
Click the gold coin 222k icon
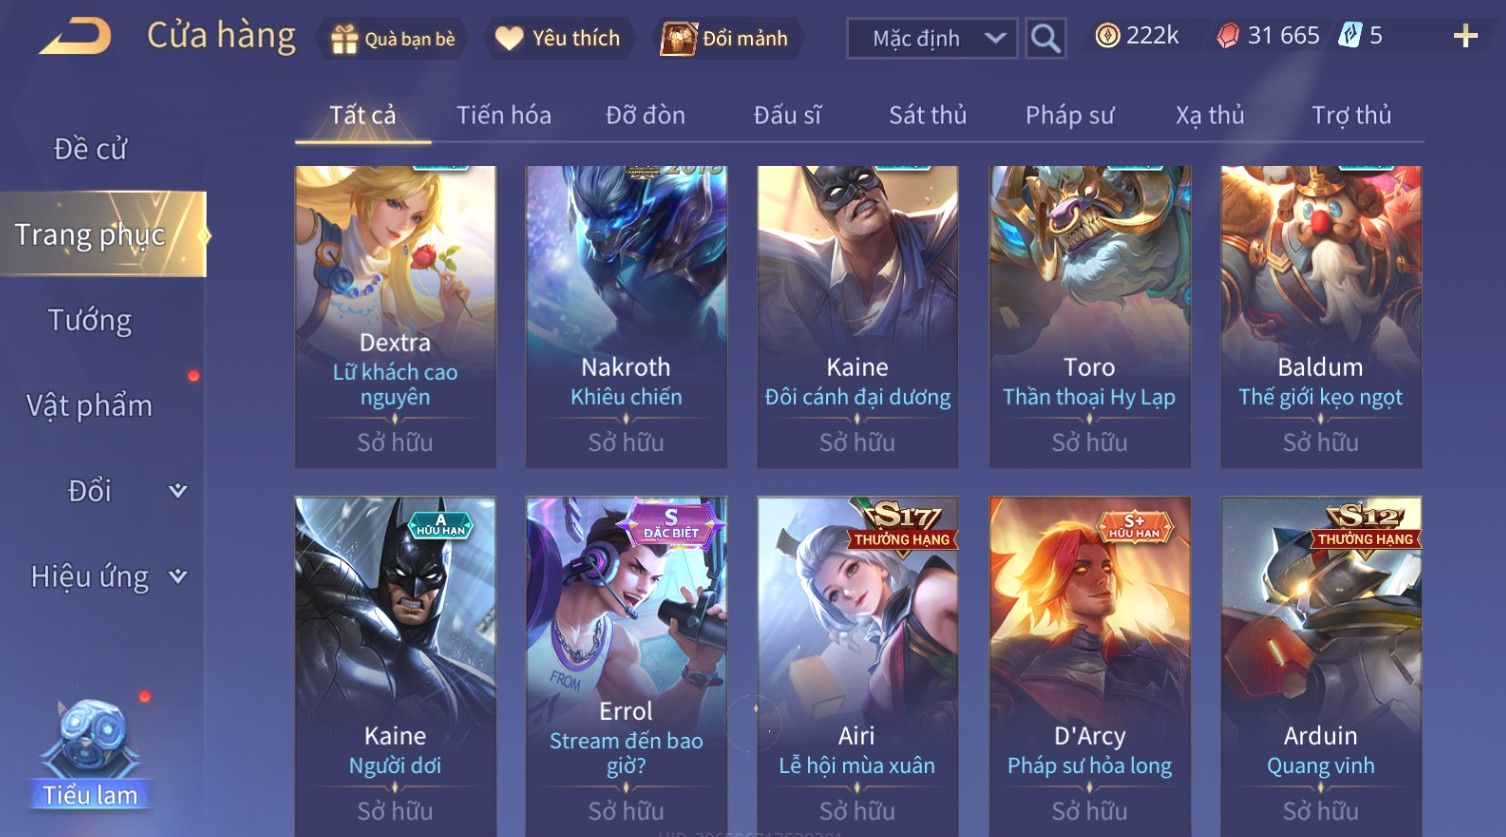[x=1106, y=36]
